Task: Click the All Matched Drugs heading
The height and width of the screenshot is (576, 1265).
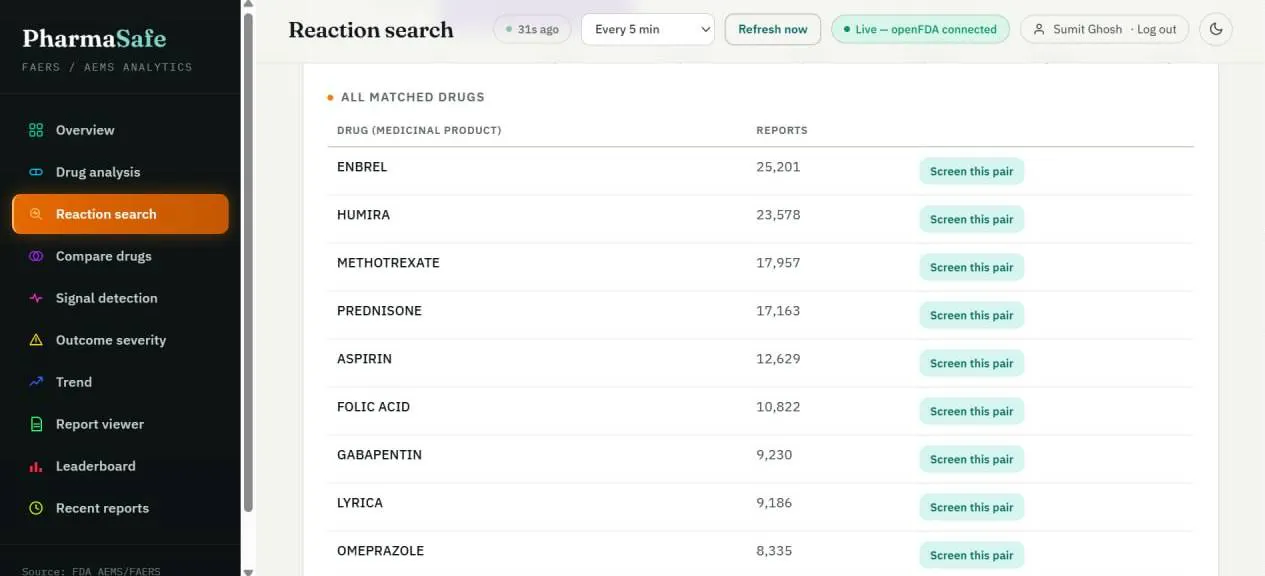Action: point(412,97)
